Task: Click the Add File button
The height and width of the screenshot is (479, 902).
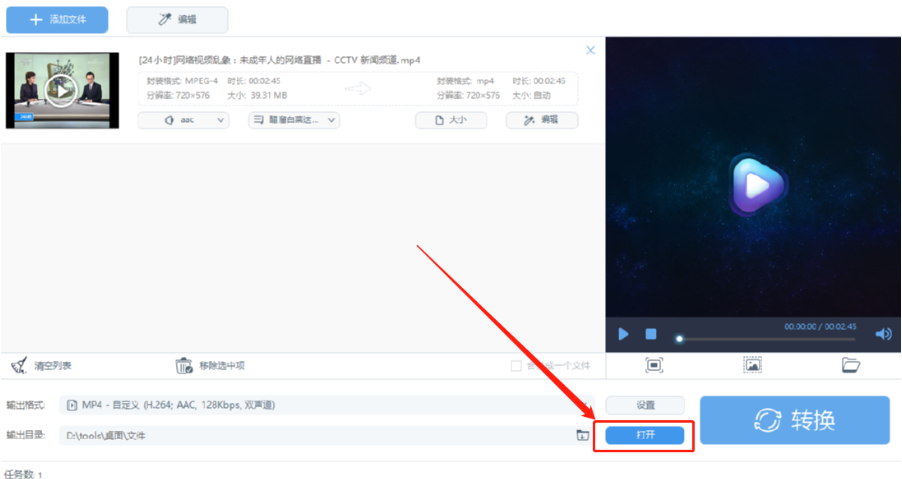Action: 57,20
